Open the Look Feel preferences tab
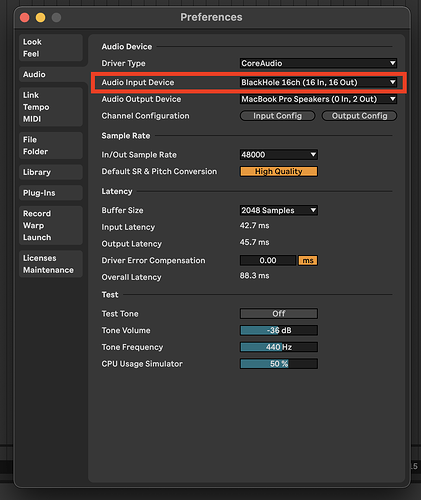 point(51,48)
